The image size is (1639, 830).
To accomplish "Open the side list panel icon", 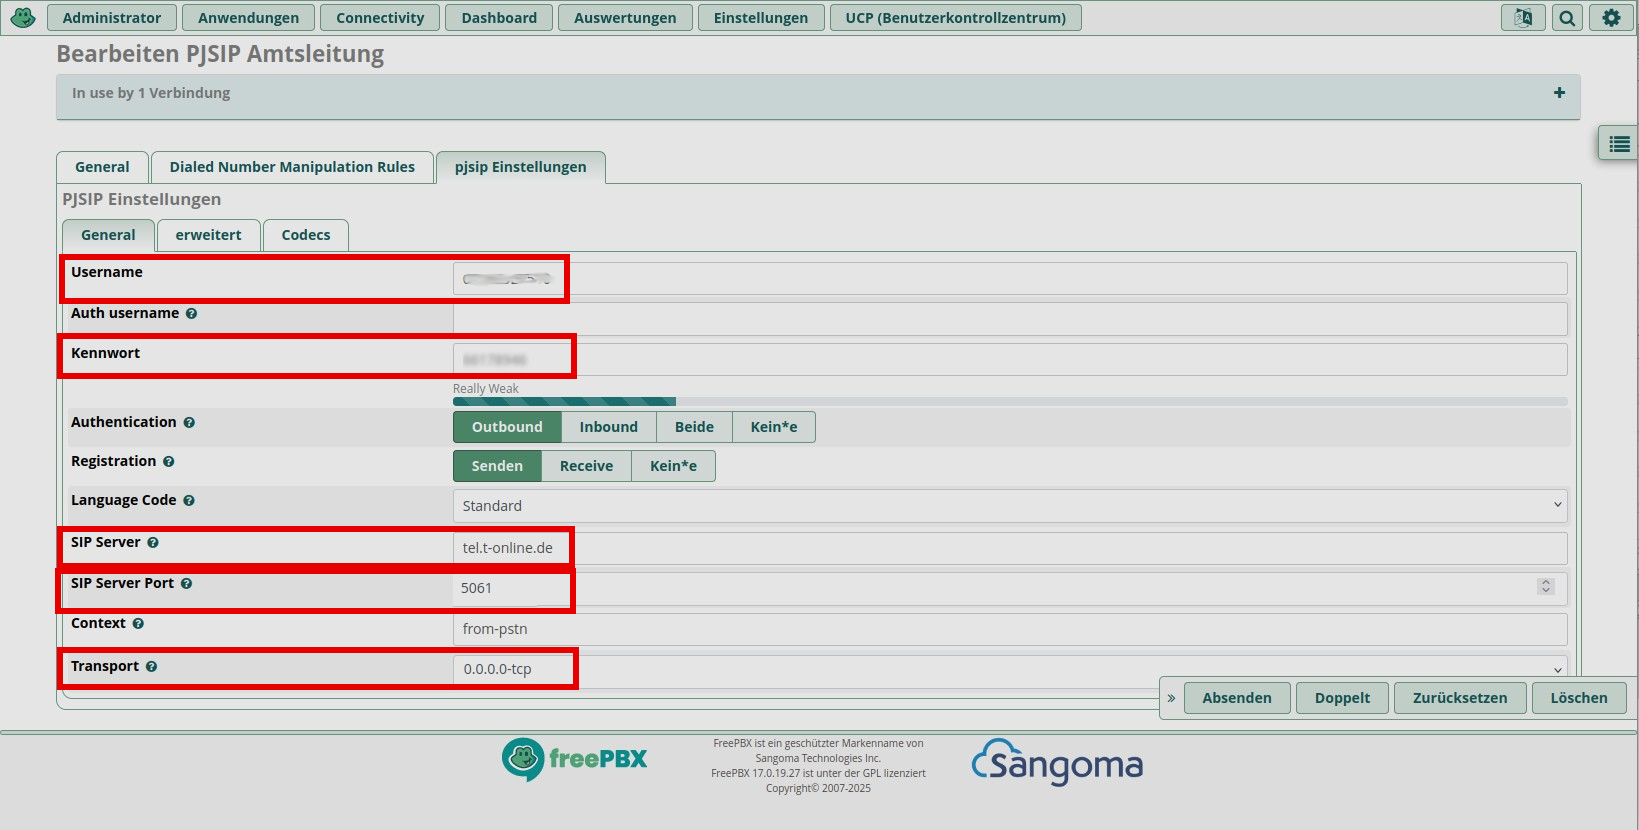I will 1619,145.
